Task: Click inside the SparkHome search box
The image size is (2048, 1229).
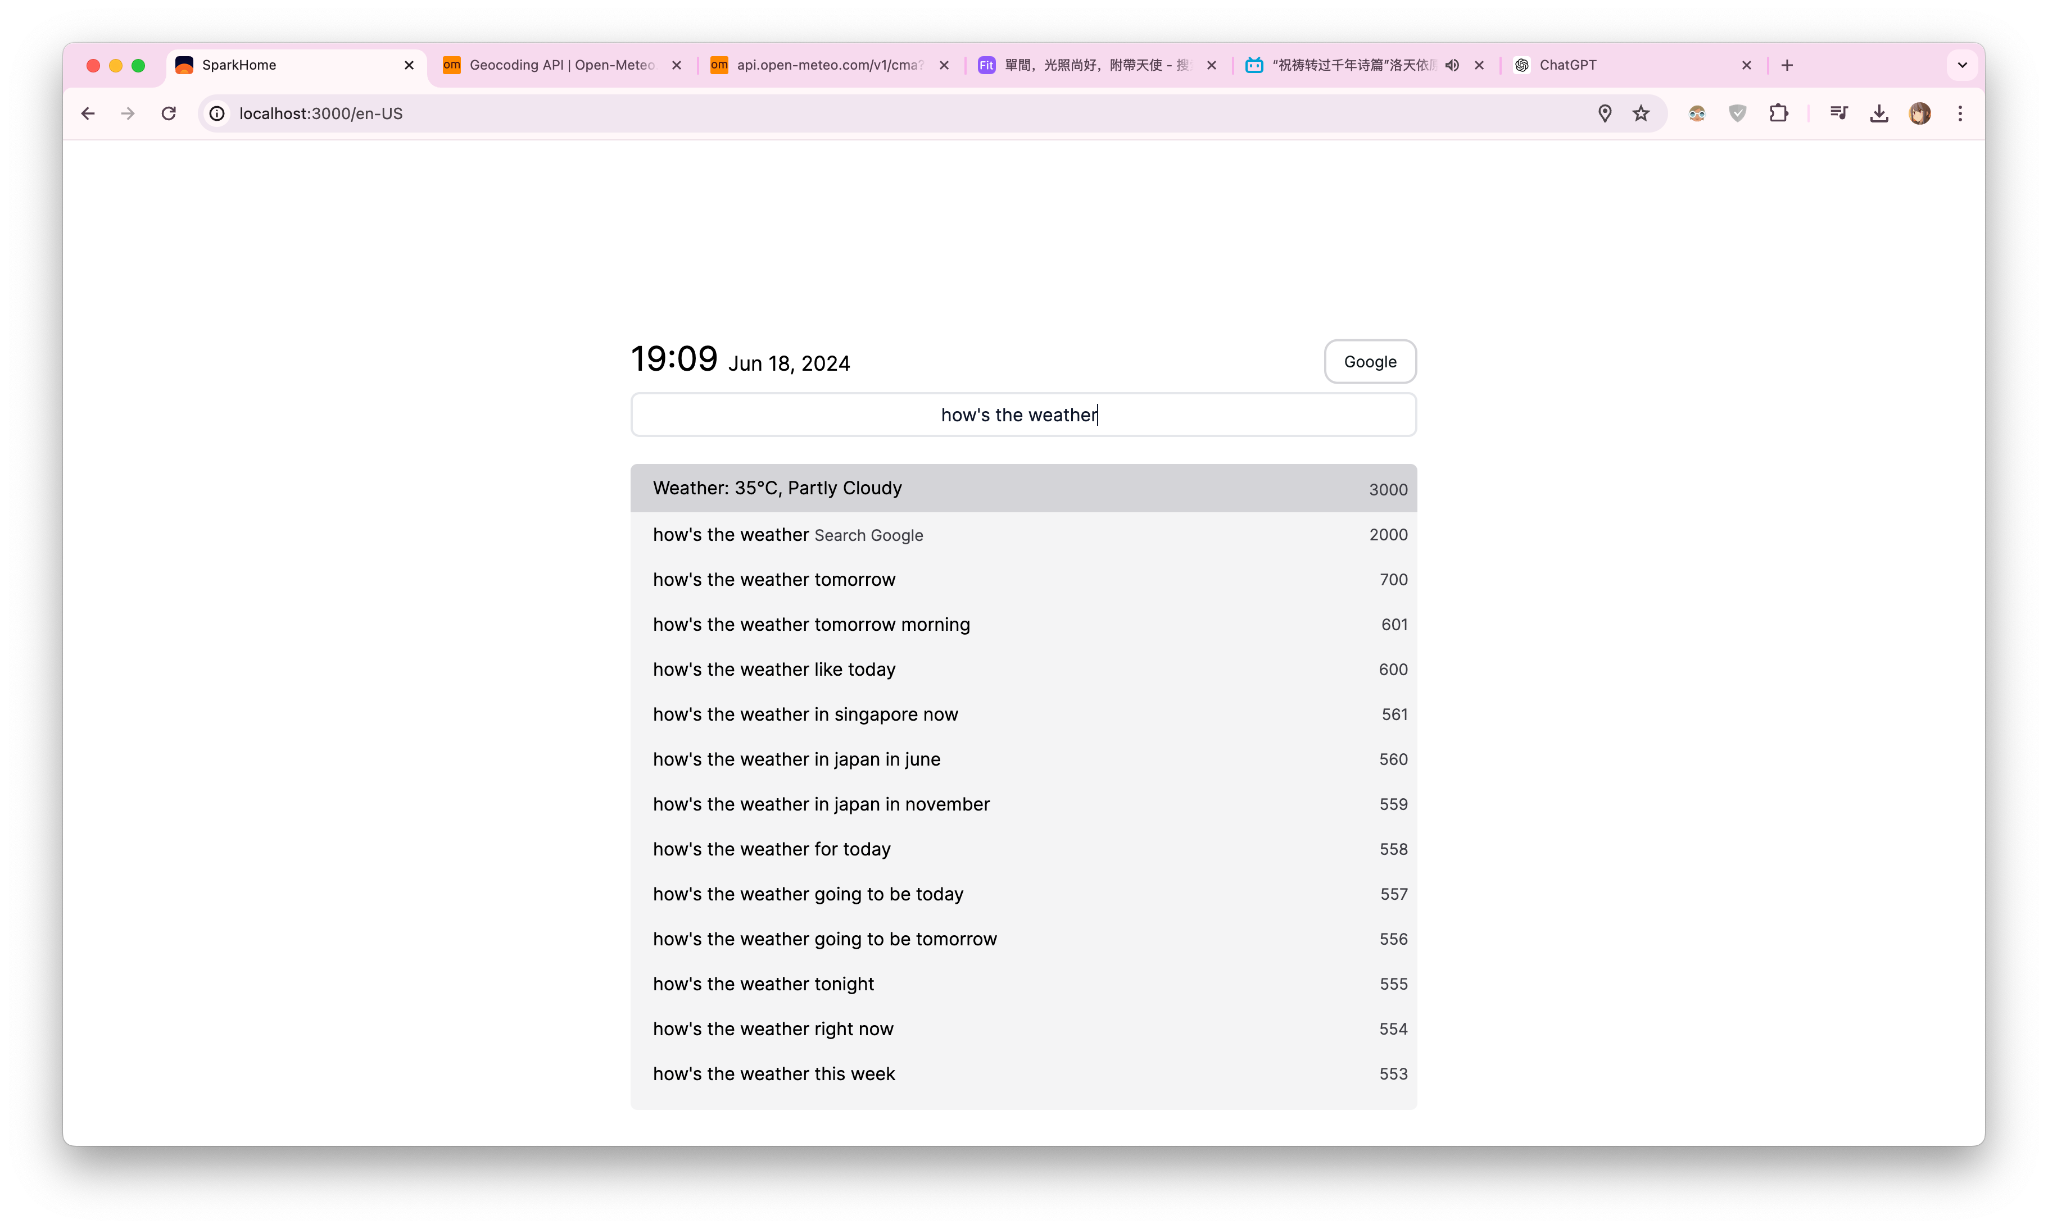Action: [1023, 414]
